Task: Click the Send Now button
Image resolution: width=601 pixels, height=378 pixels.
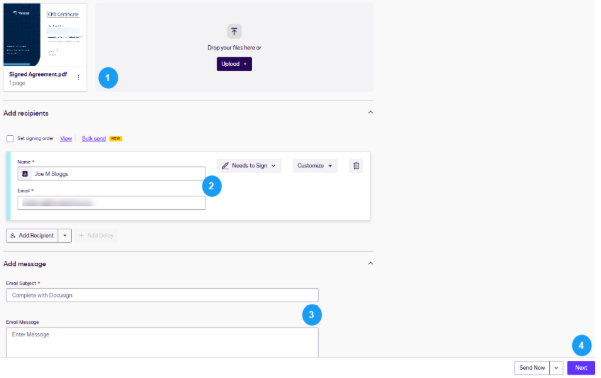Action: [532, 368]
